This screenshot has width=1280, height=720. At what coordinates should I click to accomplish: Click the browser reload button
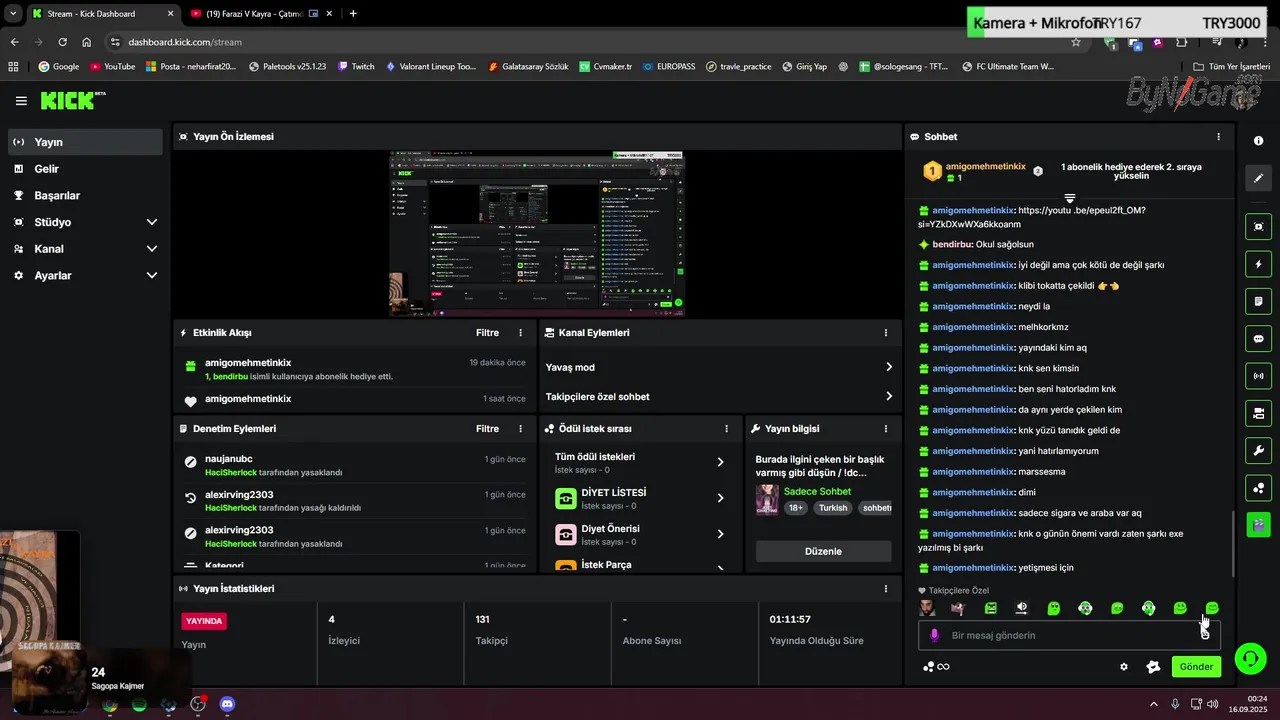coord(62,42)
